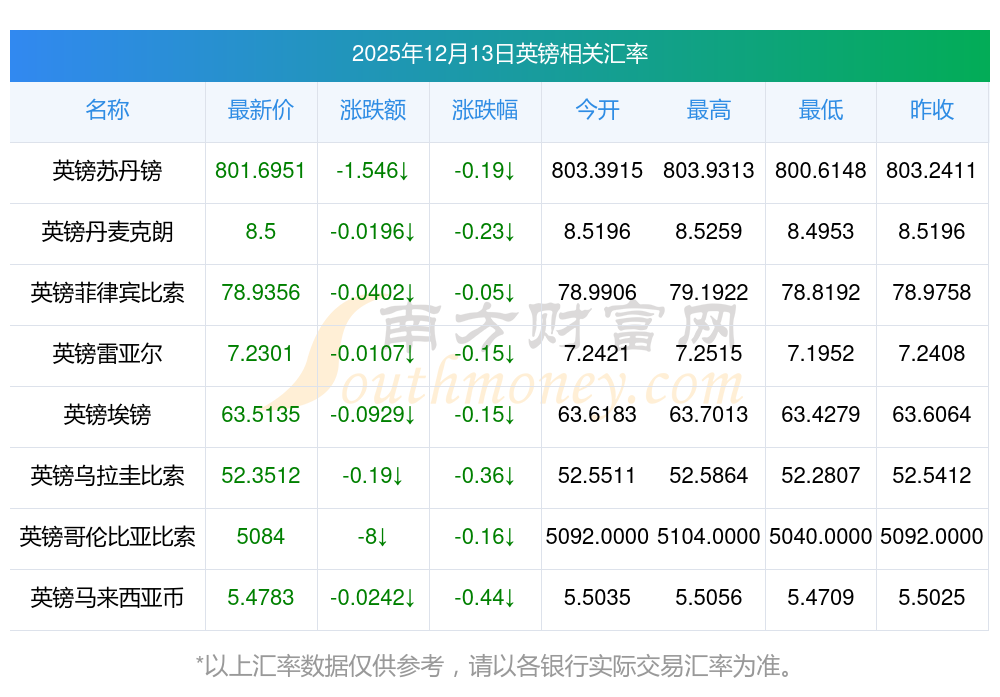Click previous close 803.2411

[932, 171]
